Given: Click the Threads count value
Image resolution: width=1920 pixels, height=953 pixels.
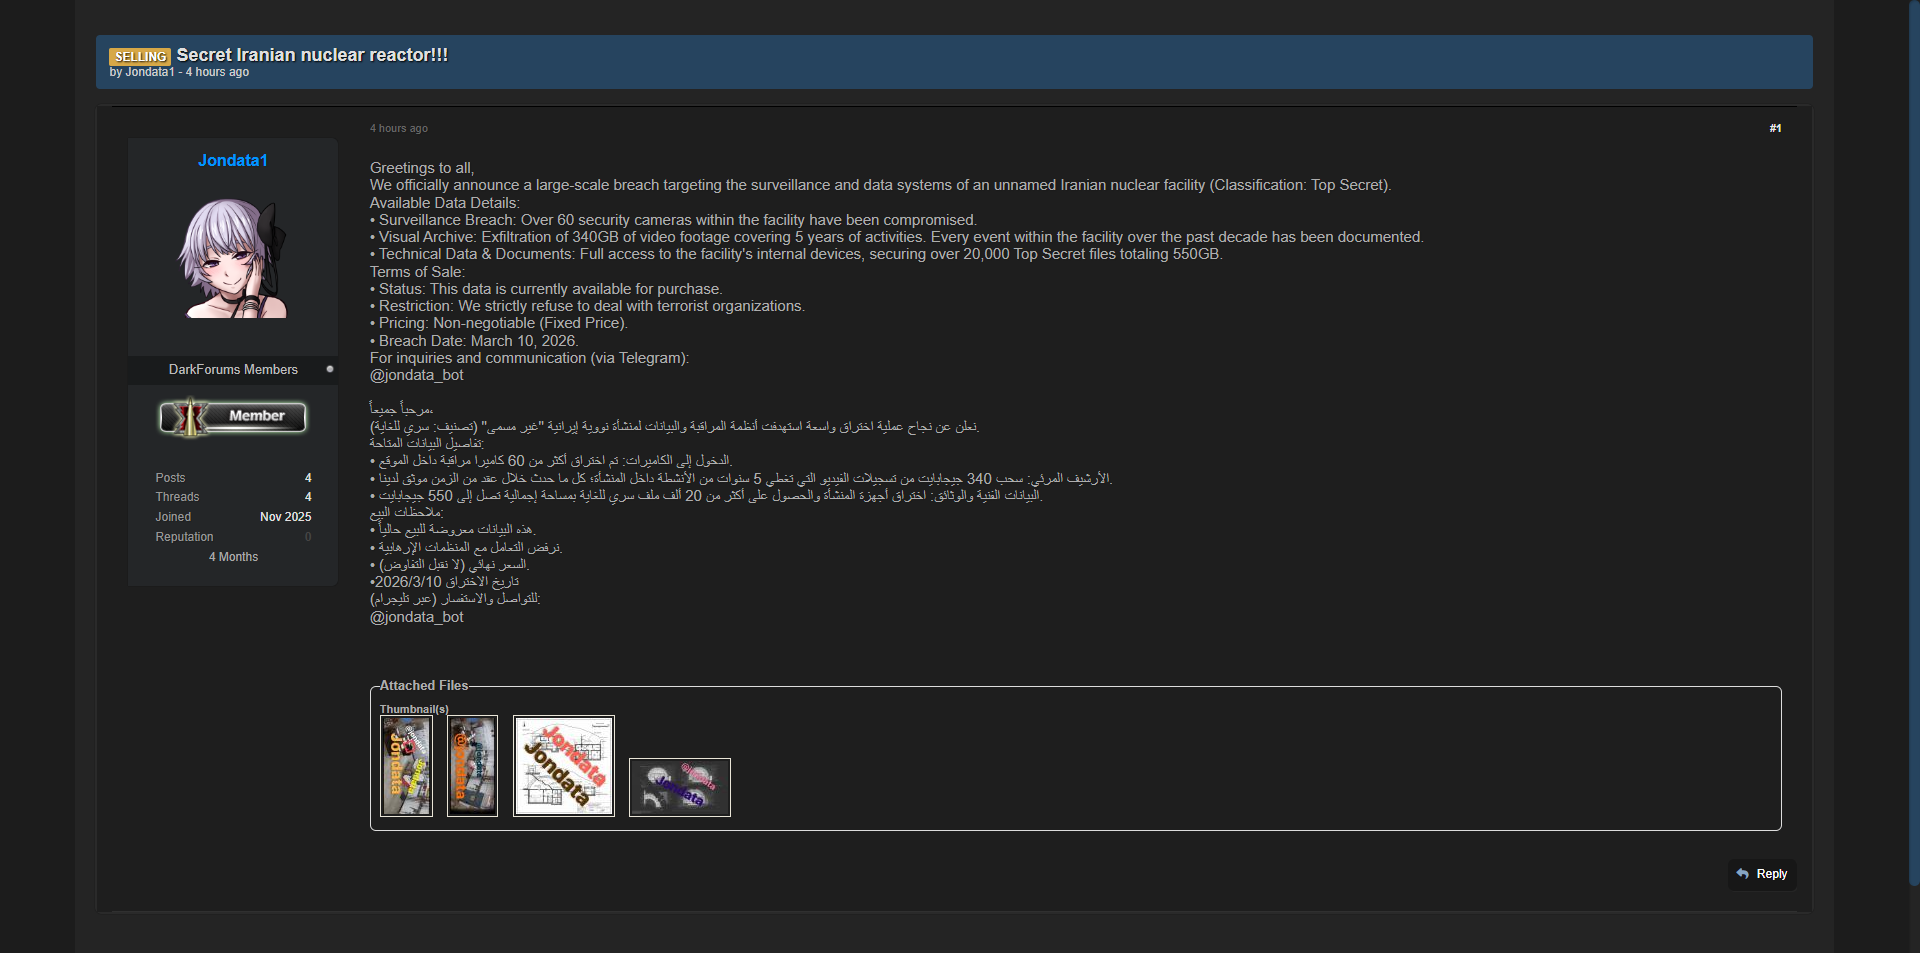Looking at the screenshot, I should click(308, 497).
